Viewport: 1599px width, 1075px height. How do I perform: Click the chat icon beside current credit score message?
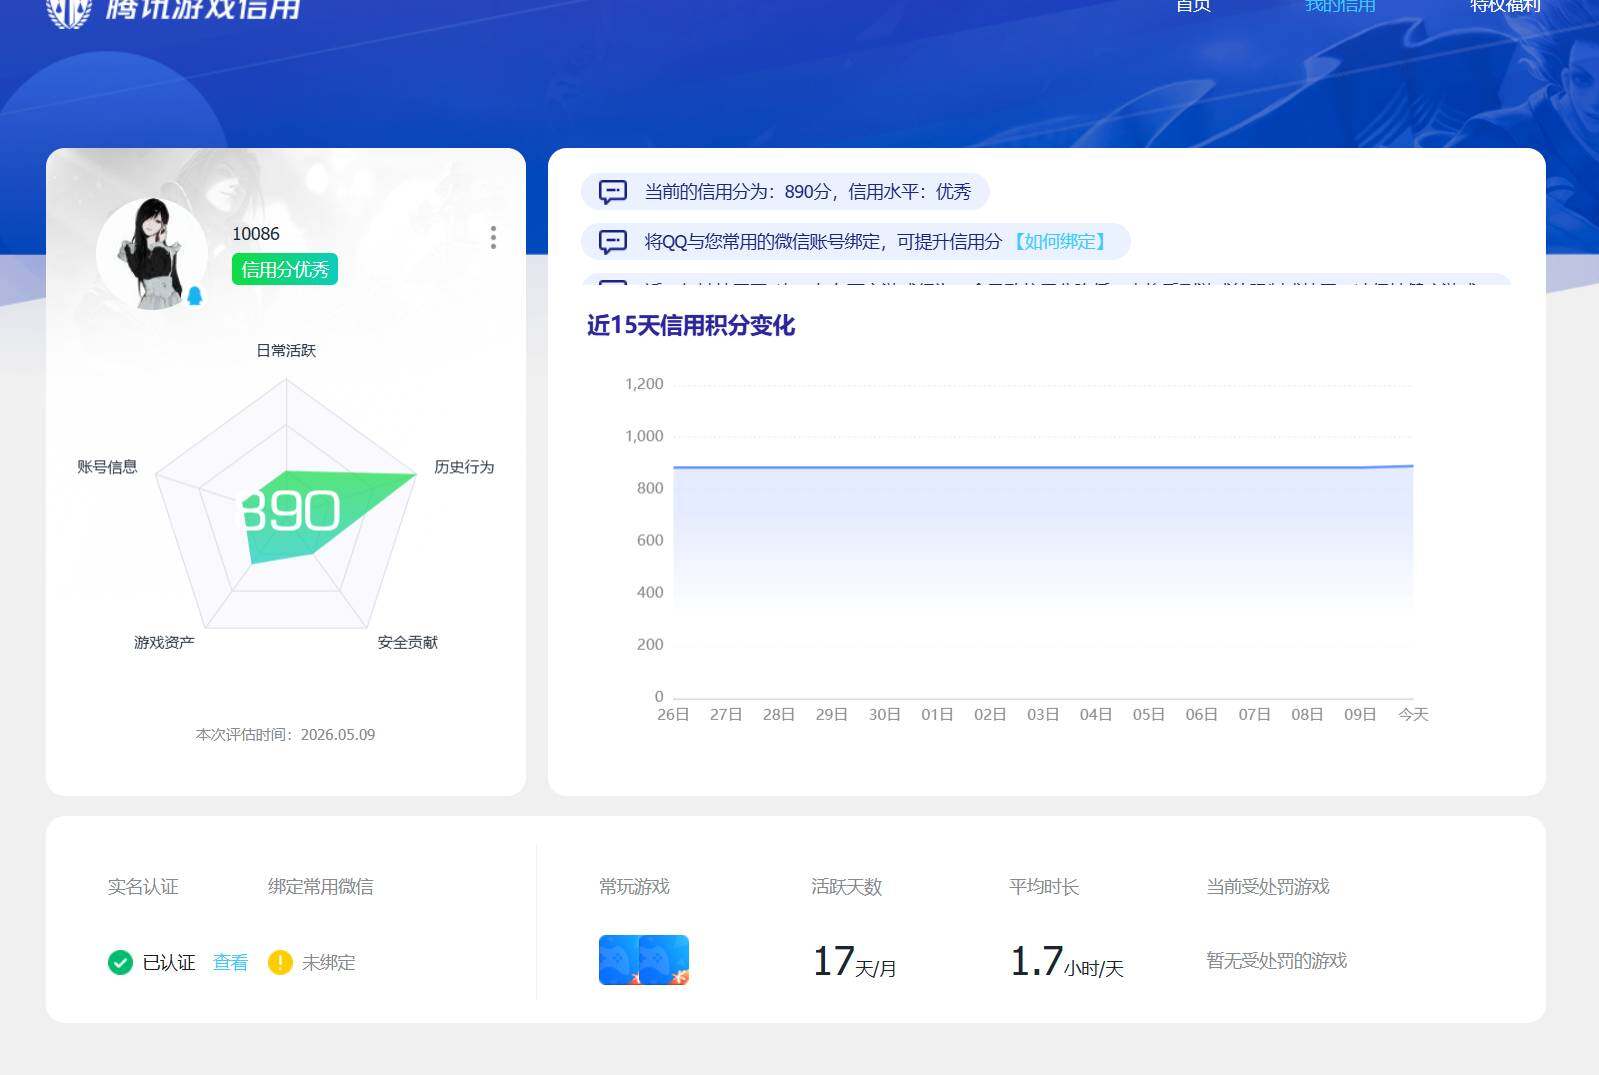click(612, 192)
